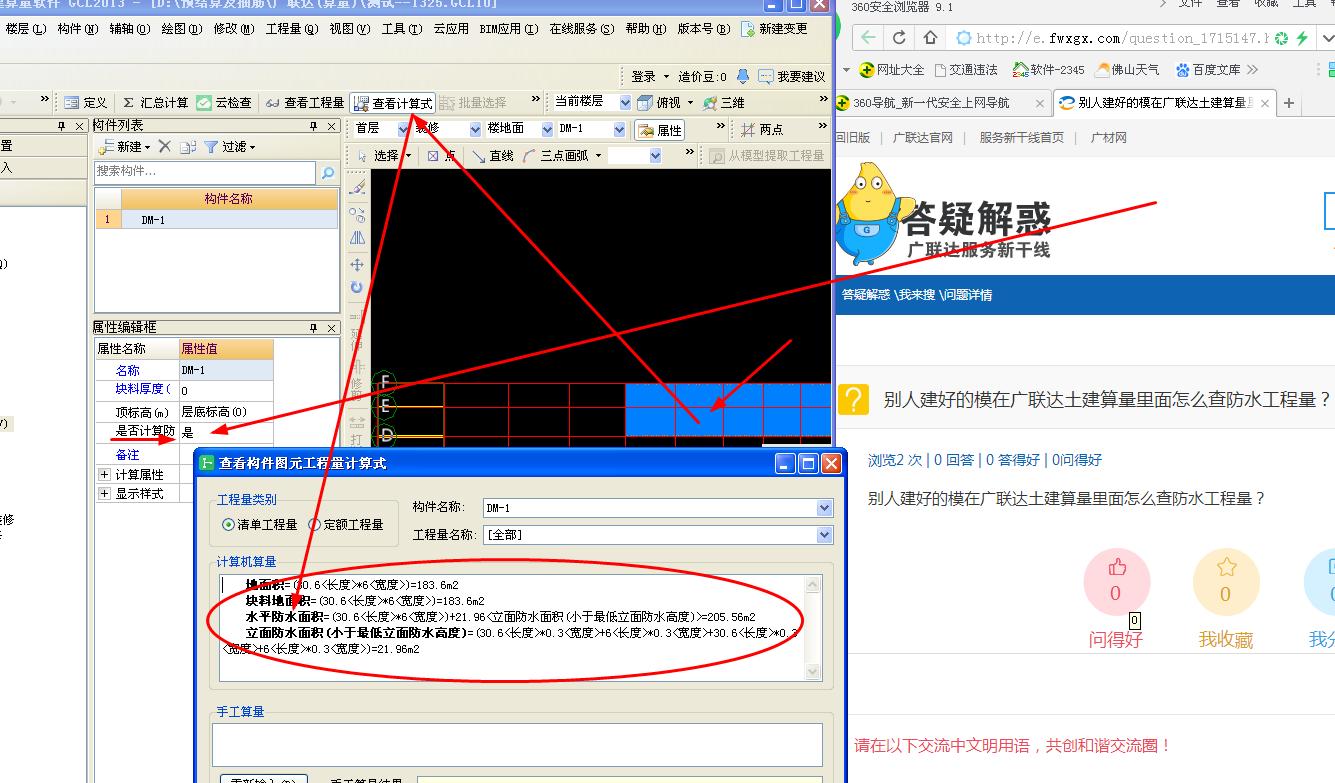Click 百度文库 bookmark
The image size is (1335, 783).
pyautogui.click(x=1207, y=70)
